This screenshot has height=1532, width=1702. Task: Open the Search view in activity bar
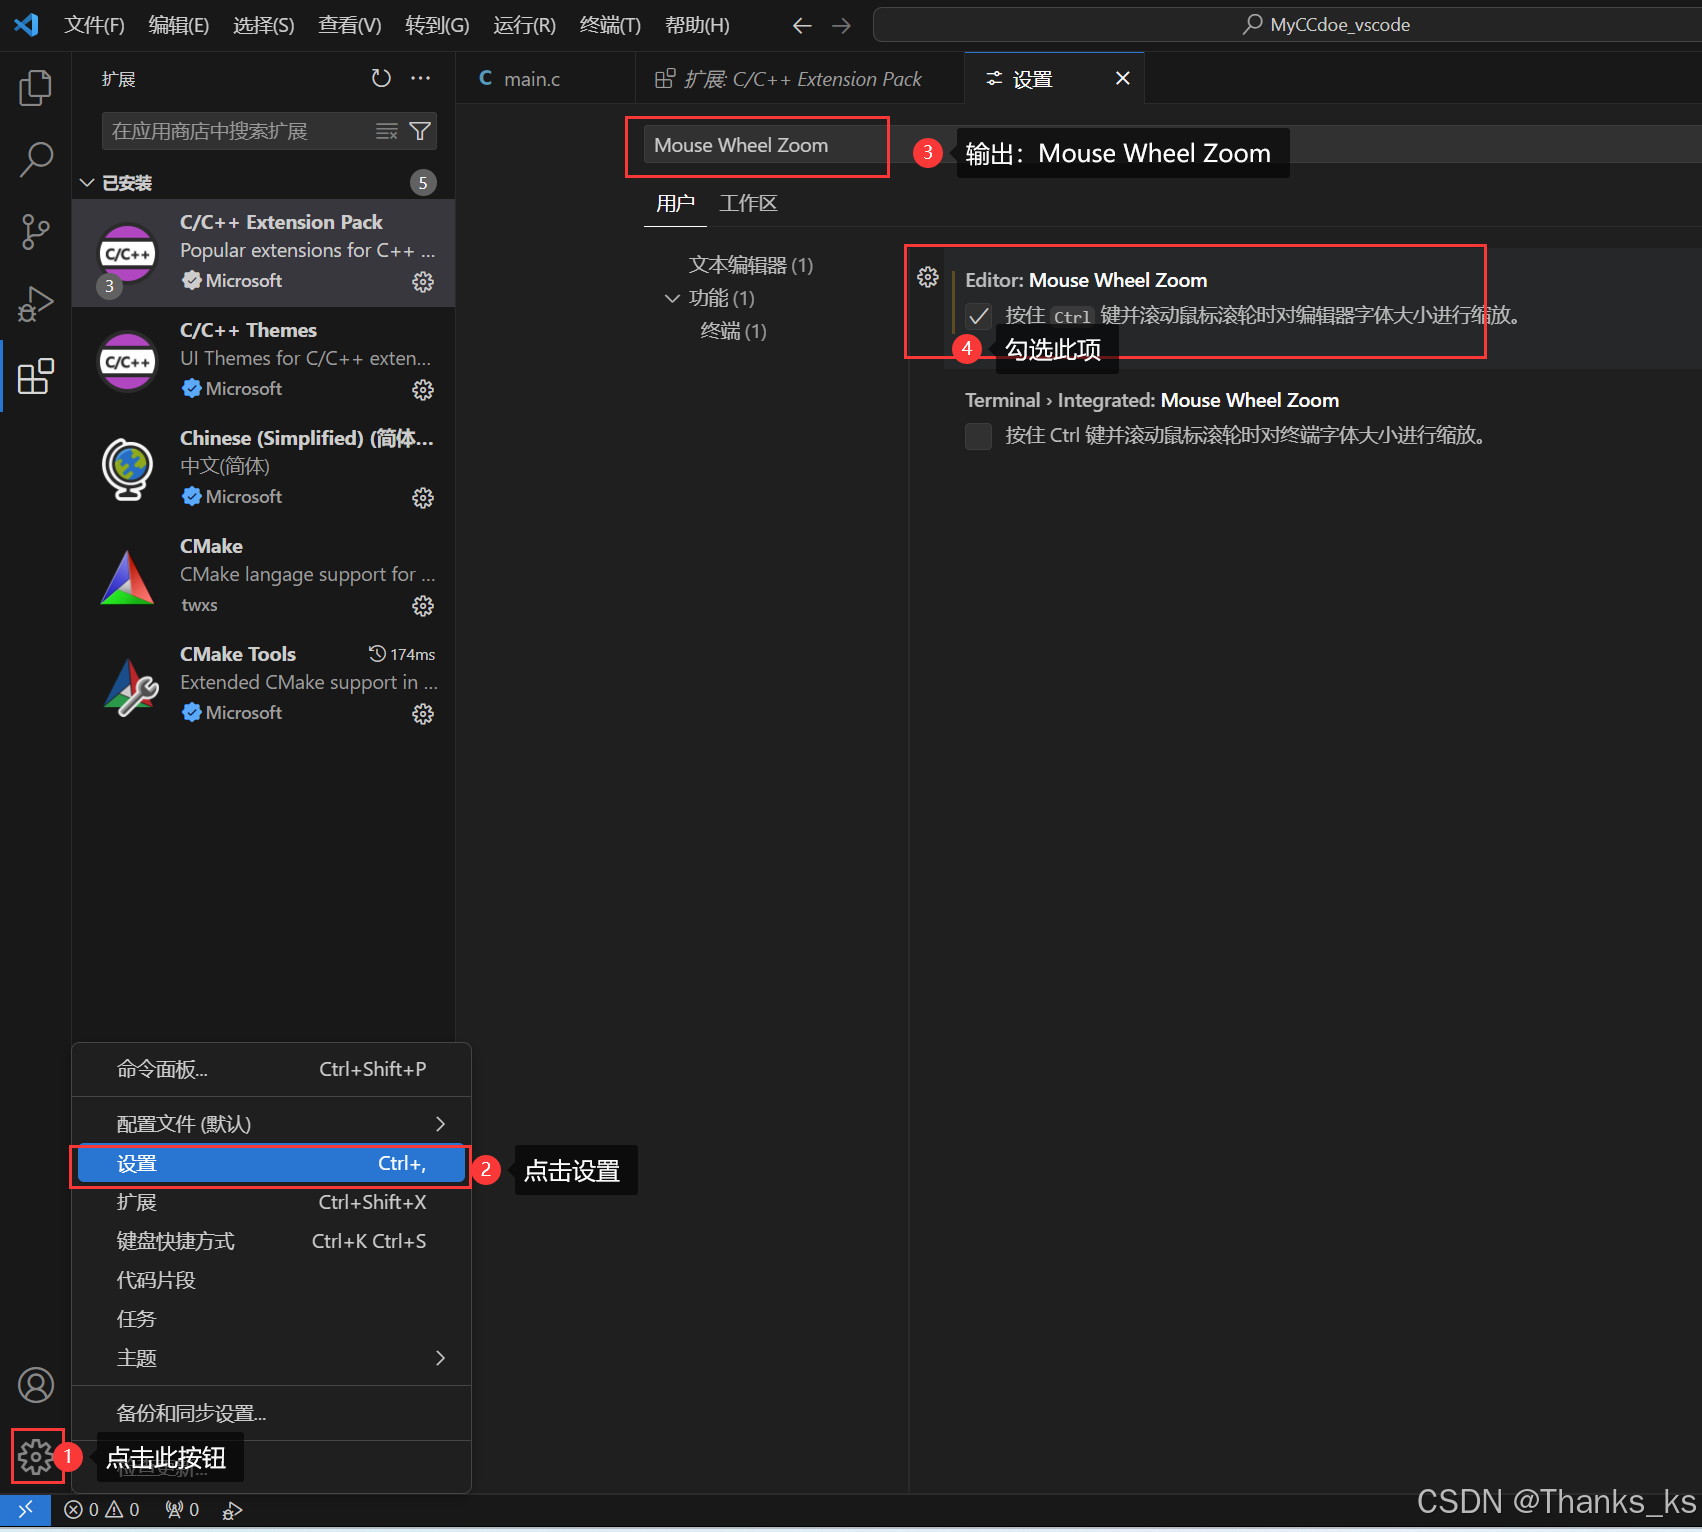pyautogui.click(x=36, y=160)
